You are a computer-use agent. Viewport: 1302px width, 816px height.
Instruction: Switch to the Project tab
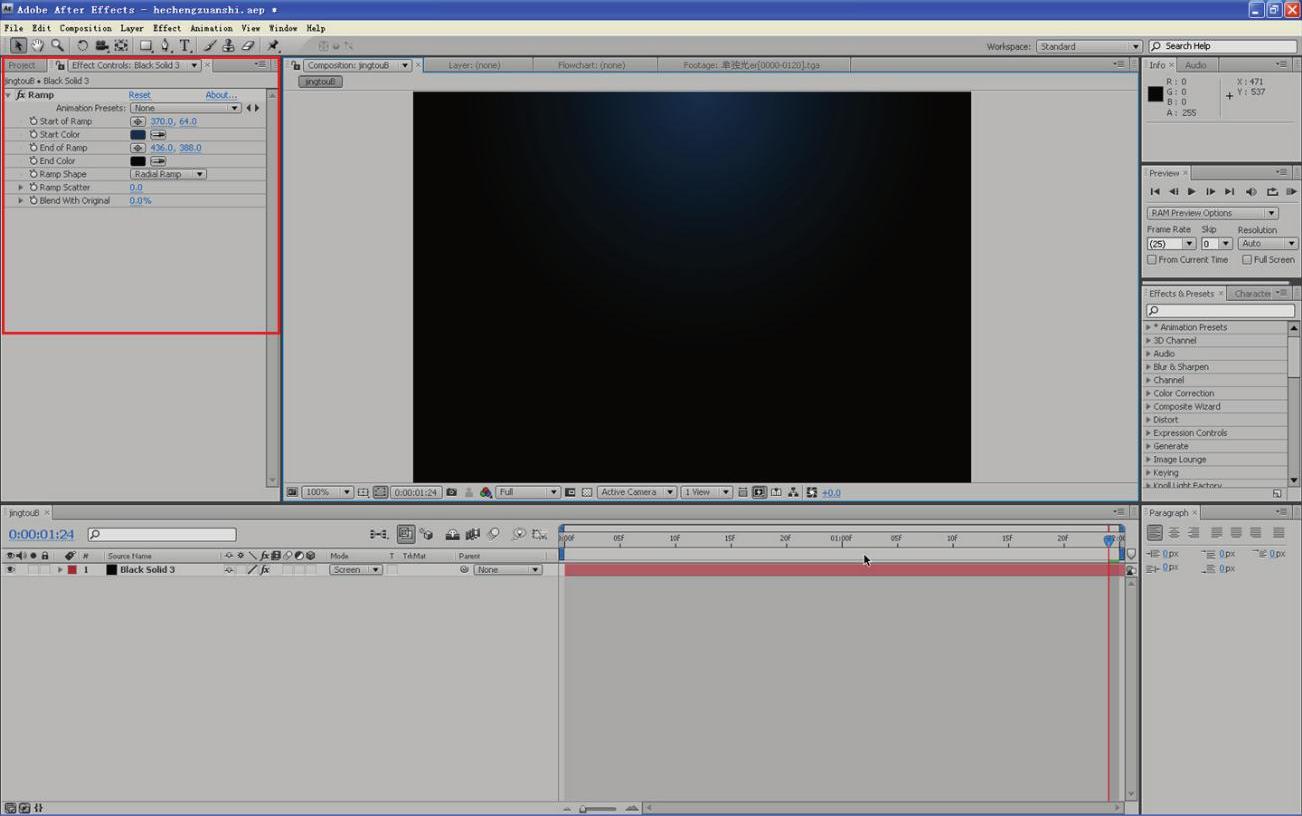point(22,65)
